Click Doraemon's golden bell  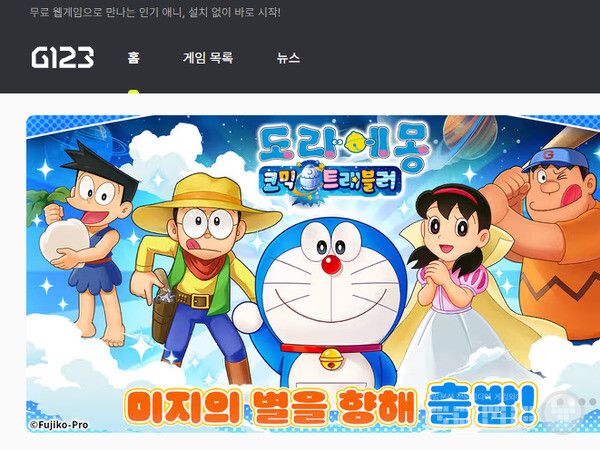[331, 359]
